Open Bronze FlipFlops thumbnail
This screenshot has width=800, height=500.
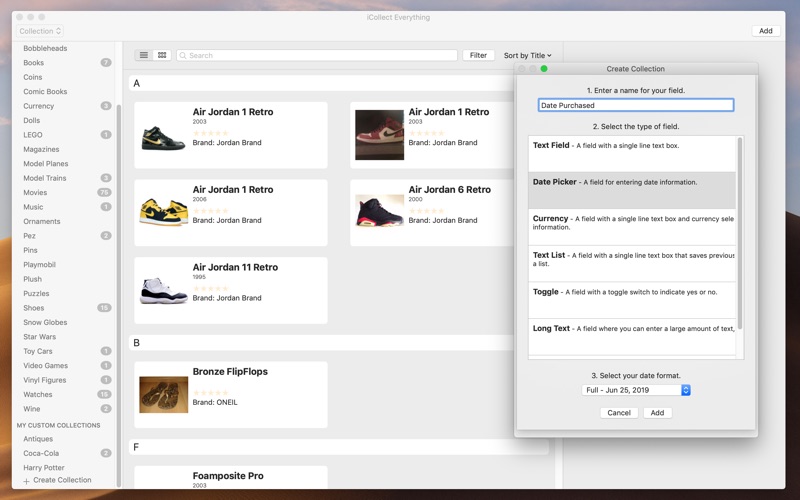coord(163,394)
